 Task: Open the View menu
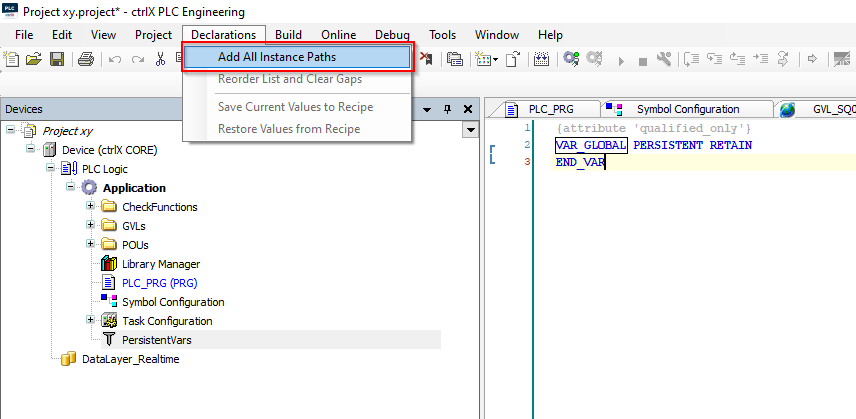point(103,35)
